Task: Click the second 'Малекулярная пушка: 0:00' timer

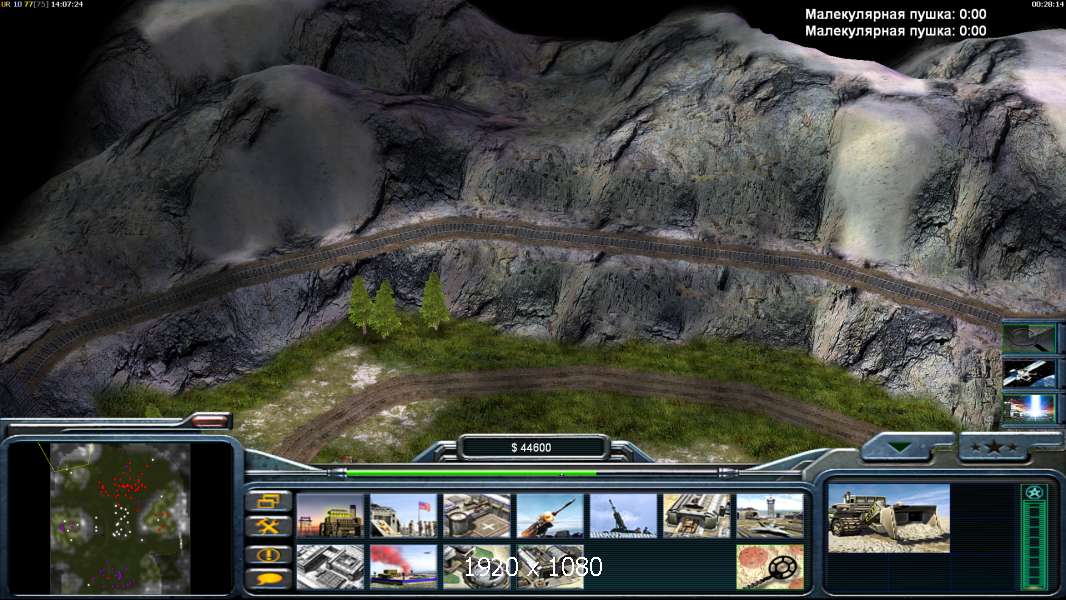Action: [895, 31]
